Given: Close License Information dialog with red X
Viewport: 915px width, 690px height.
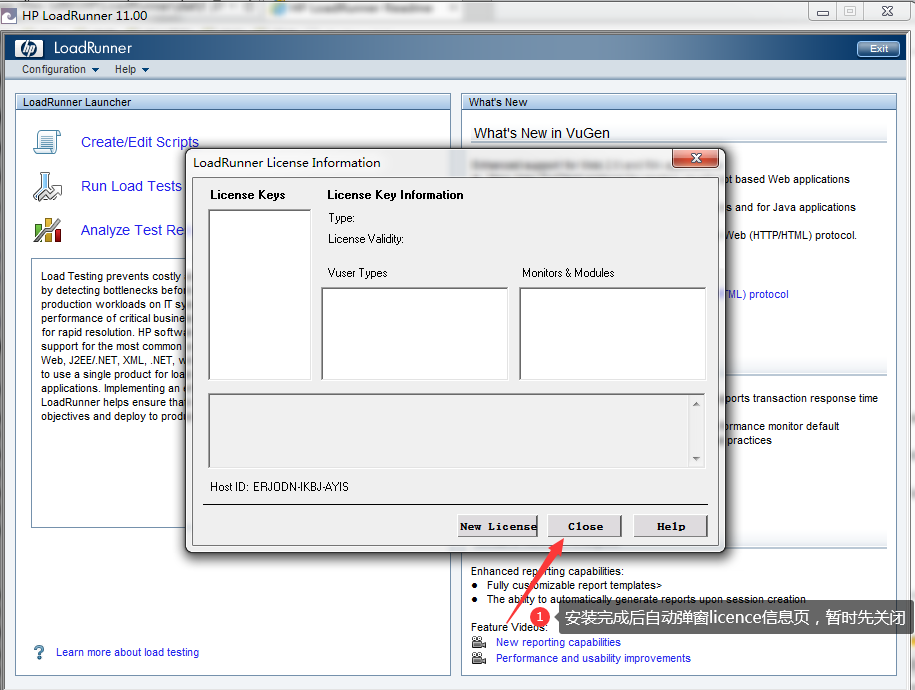Looking at the screenshot, I should point(696,158).
